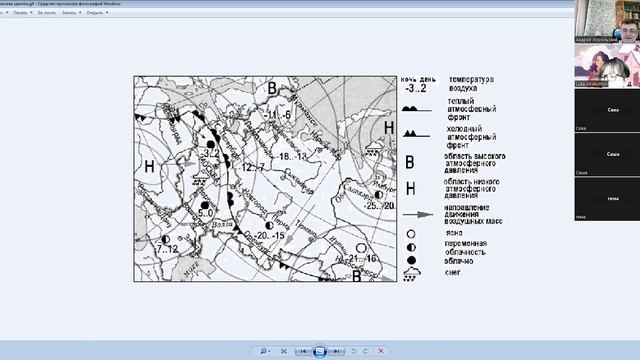Open the zoom magnifier control
The width and height of the screenshot is (640, 360).
(x=264, y=351)
